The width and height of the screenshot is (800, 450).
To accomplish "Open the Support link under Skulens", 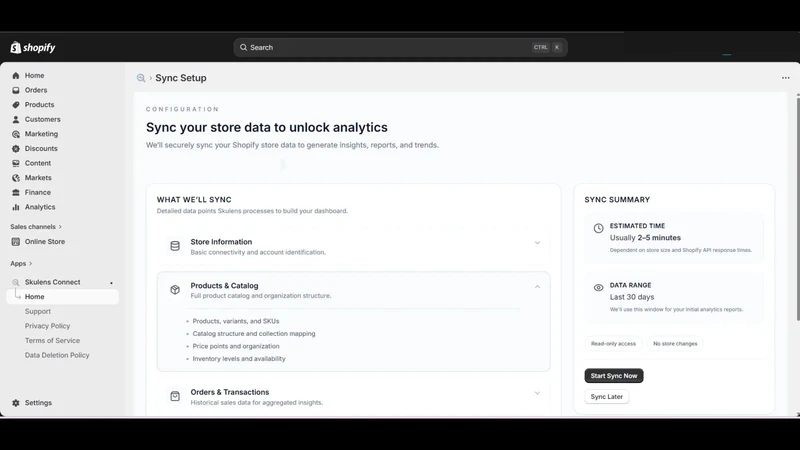I will tap(38, 312).
